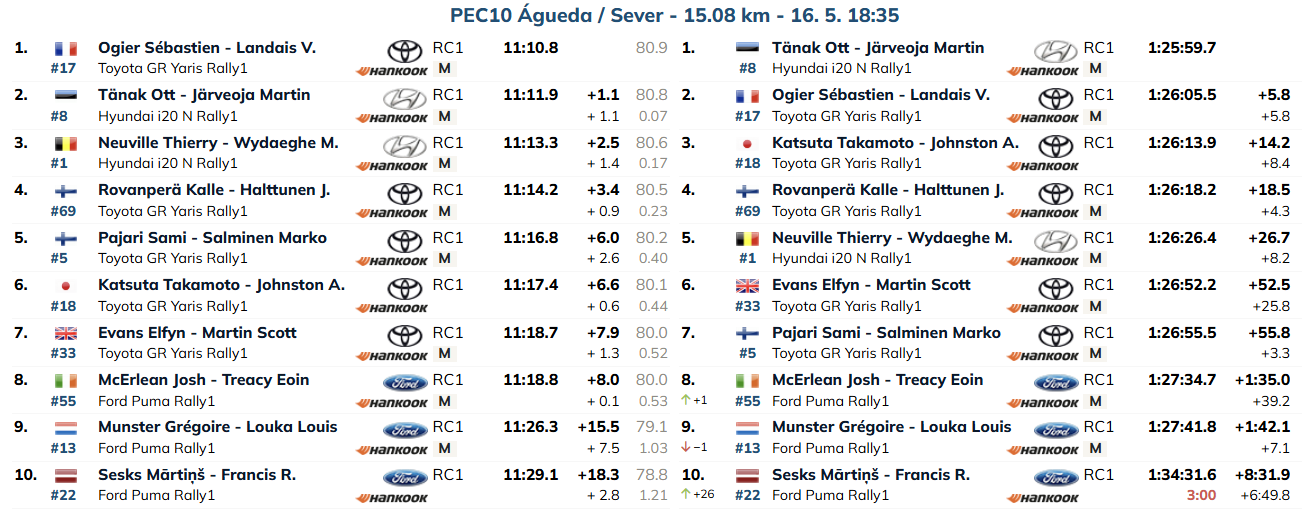Click the Ford logo in McErlean's stage result row
The width and height of the screenshot is (1302, 515).
click(404, 383)
